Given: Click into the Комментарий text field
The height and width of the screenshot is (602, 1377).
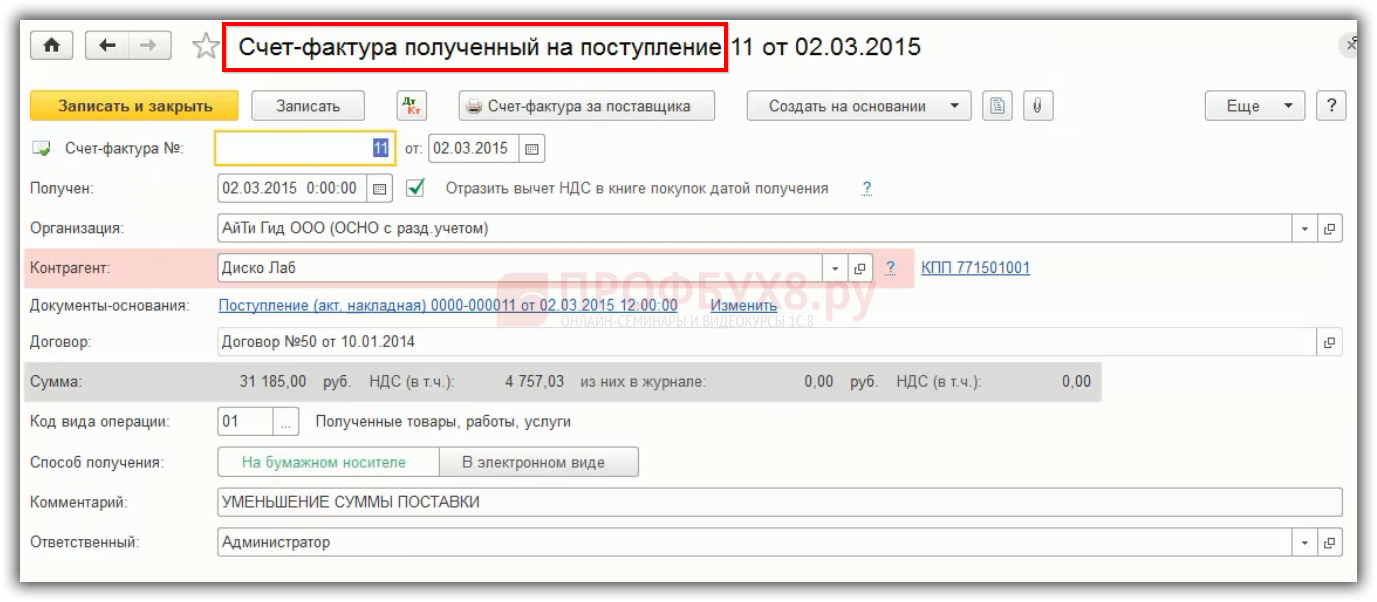Looking at the screenshot, I should (x=778, y=502).
